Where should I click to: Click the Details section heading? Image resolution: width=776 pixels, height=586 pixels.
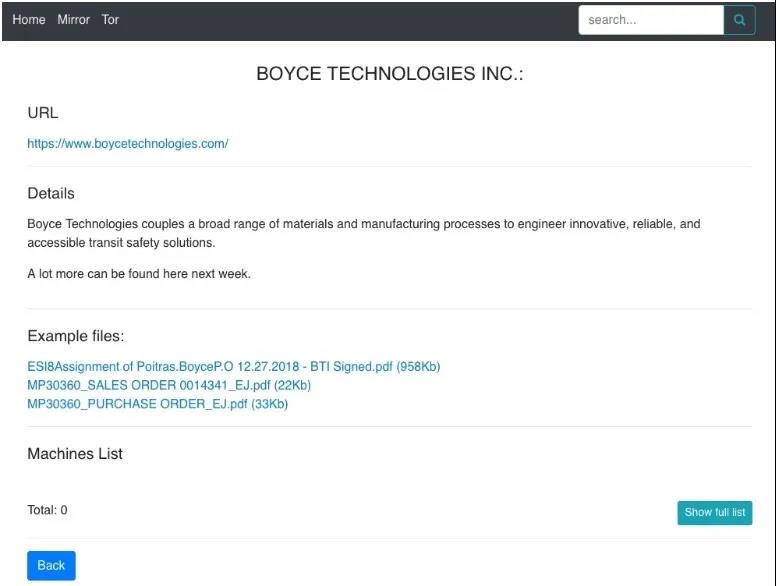[51, 193]
